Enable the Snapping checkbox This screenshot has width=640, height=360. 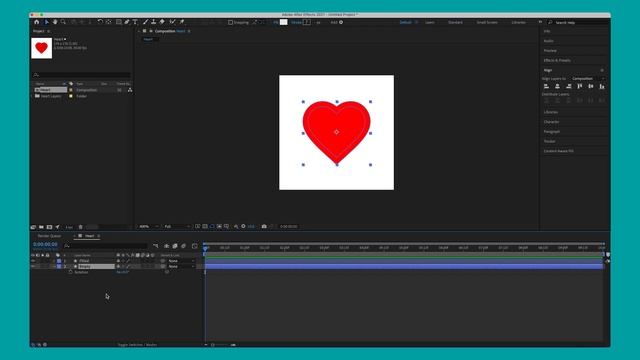click(x=230, y=22)
